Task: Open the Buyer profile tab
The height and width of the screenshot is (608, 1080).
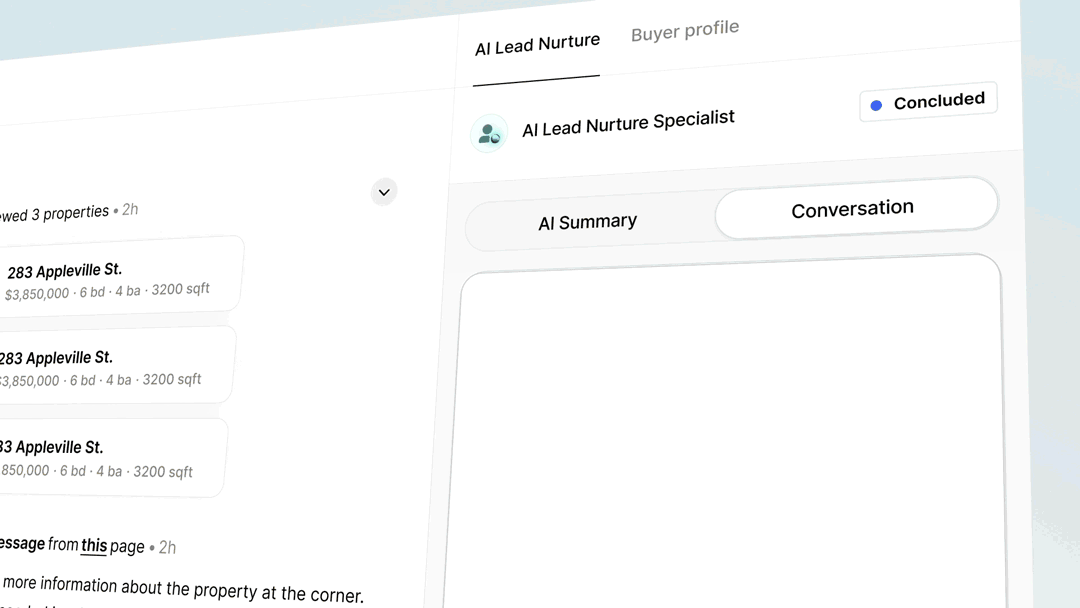Action: 685,31
